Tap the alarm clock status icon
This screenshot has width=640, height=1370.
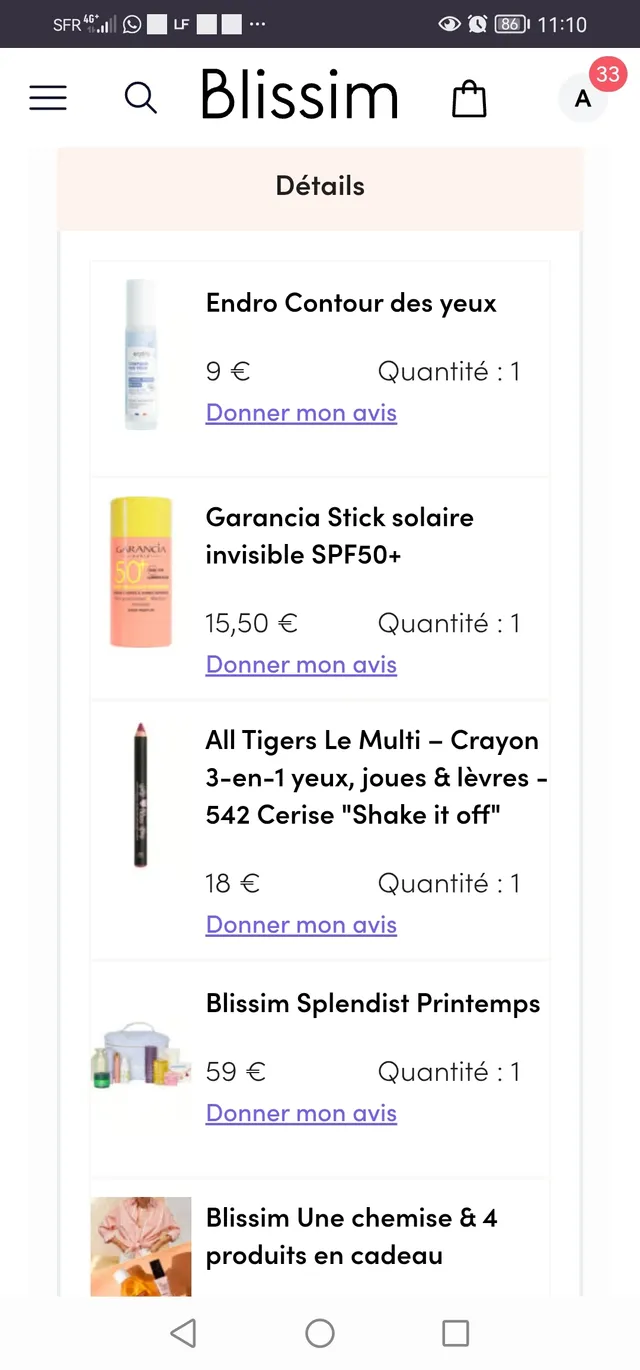[478, 23]
